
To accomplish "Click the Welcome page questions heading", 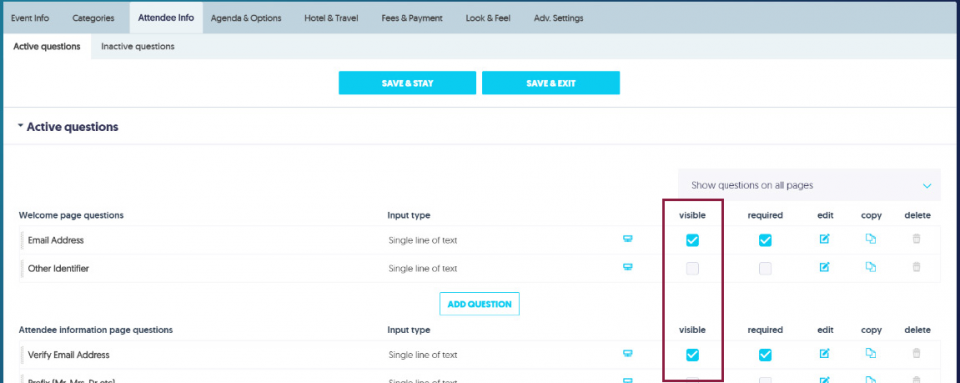I will point(71,215).
